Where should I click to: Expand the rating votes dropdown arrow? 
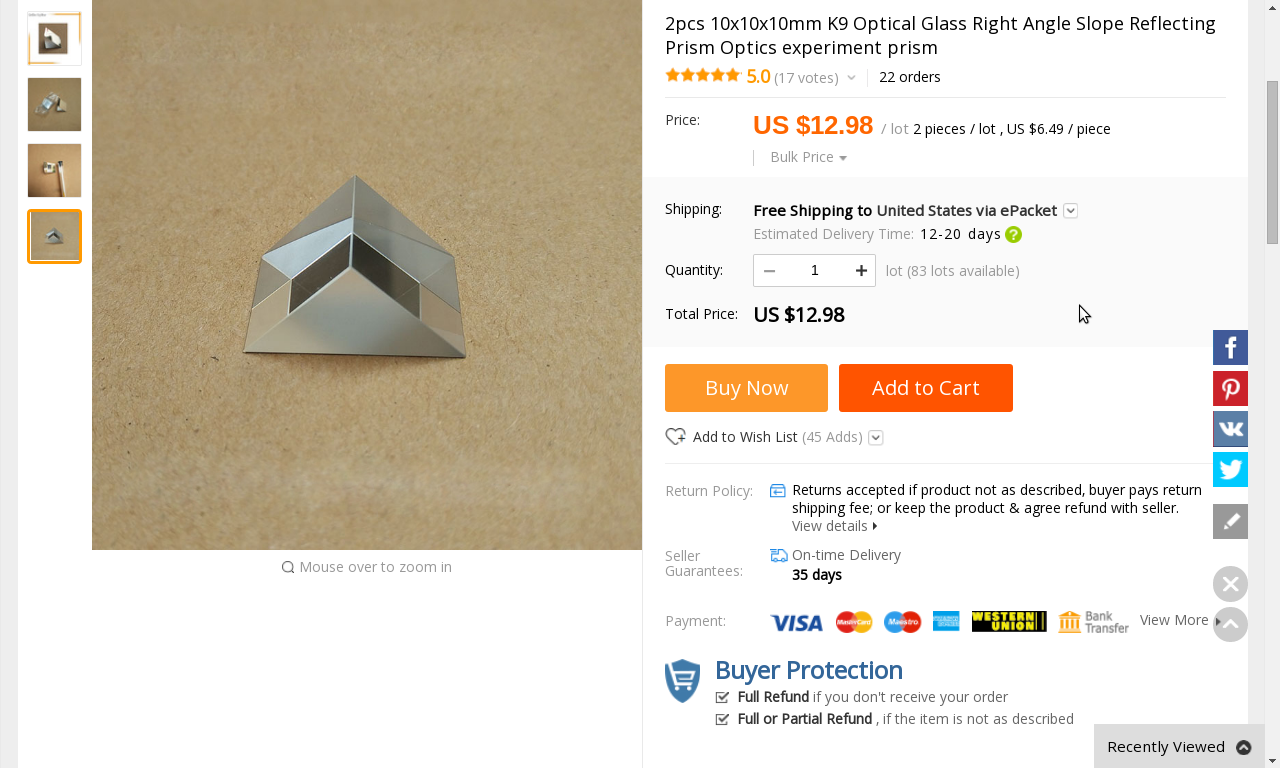click(x=851, y=78)
